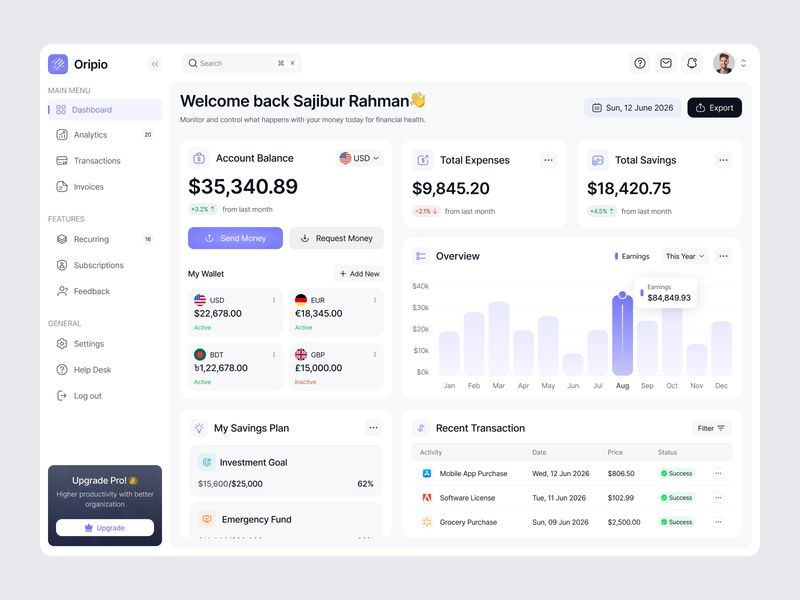Screen dimensions: 800x600
Task: Open the envelope messages icon
Action: click(x=665, y=63)
